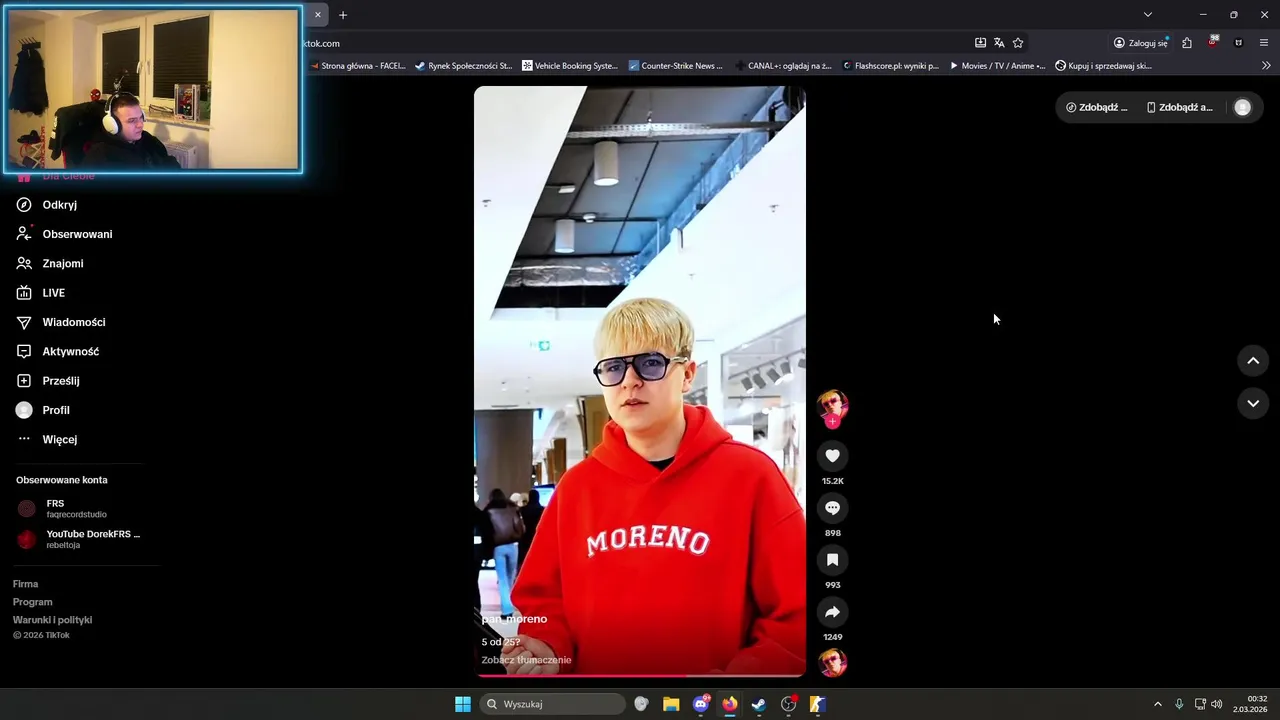The image size is (1280, 720).
Task: Open File Explorer from the taskbar
Action: point(671,704)
